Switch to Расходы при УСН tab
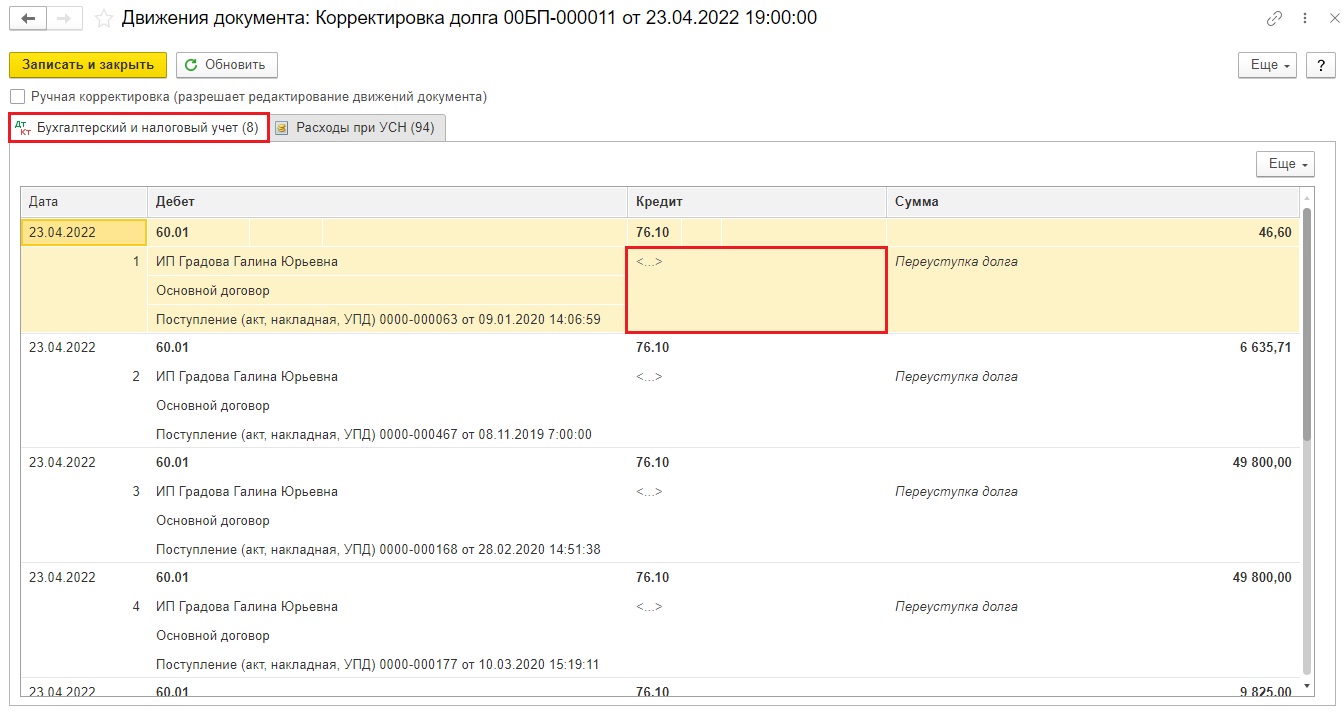 [x=357, y=128]
